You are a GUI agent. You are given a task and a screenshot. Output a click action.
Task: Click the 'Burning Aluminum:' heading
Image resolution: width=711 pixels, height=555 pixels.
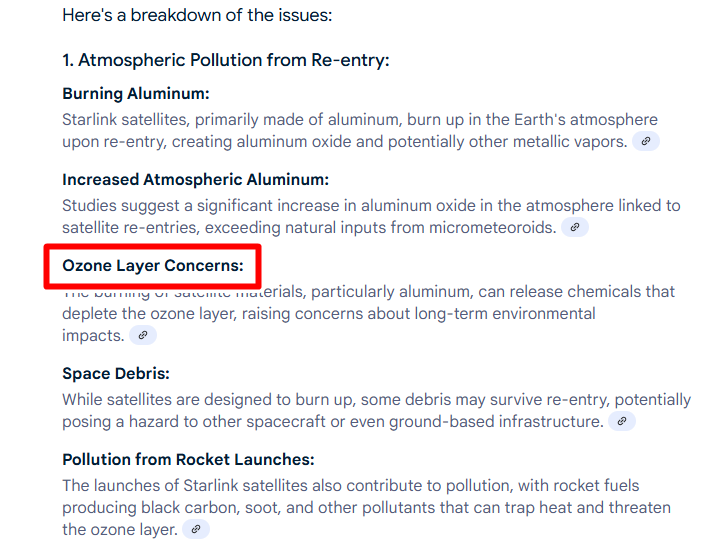point(136,93)
